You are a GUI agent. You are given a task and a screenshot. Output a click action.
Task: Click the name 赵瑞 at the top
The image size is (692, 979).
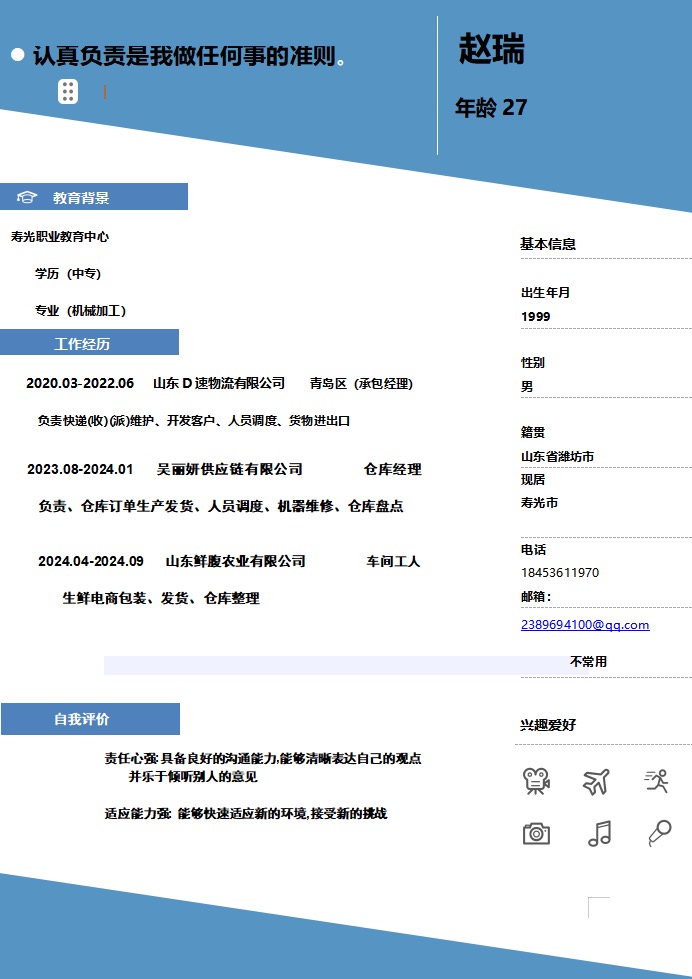coord(492,49)
